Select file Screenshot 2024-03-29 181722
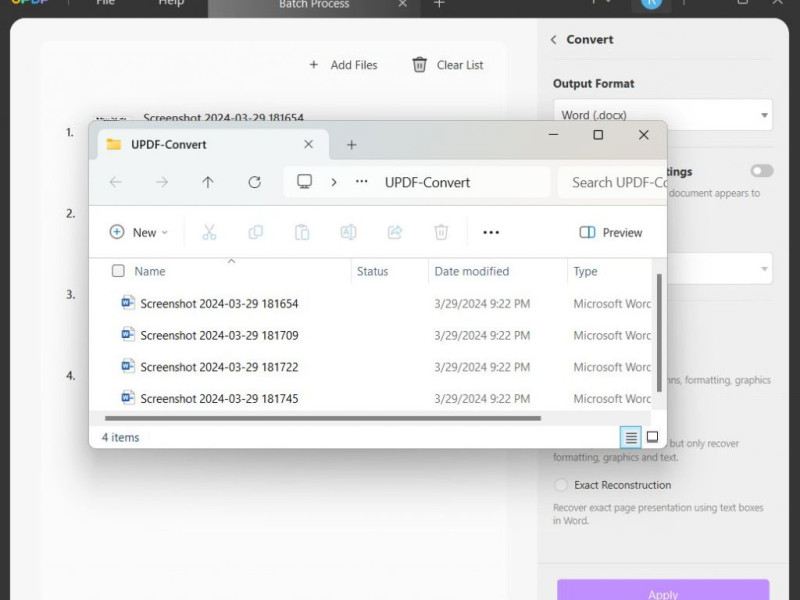Viewport: 800px width, 600px height. [219, 367]
